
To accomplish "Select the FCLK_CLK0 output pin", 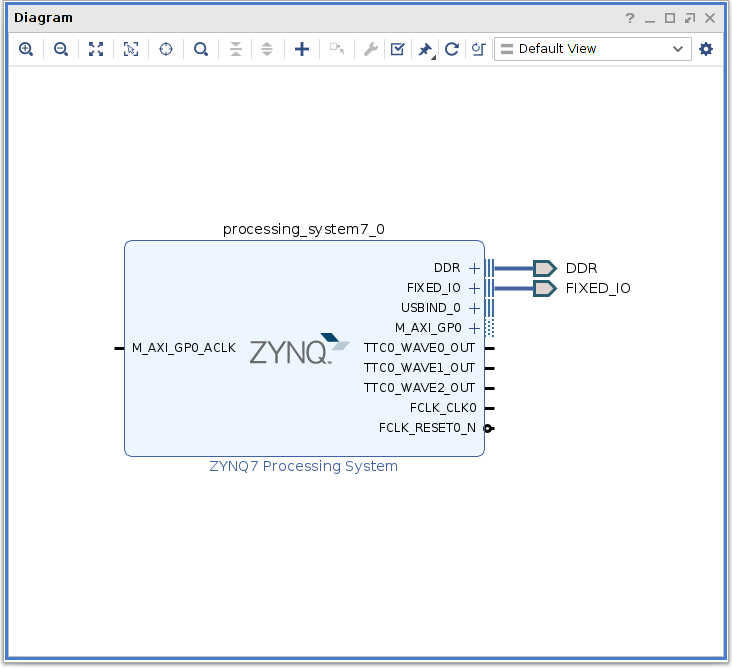I will (489, 408).
